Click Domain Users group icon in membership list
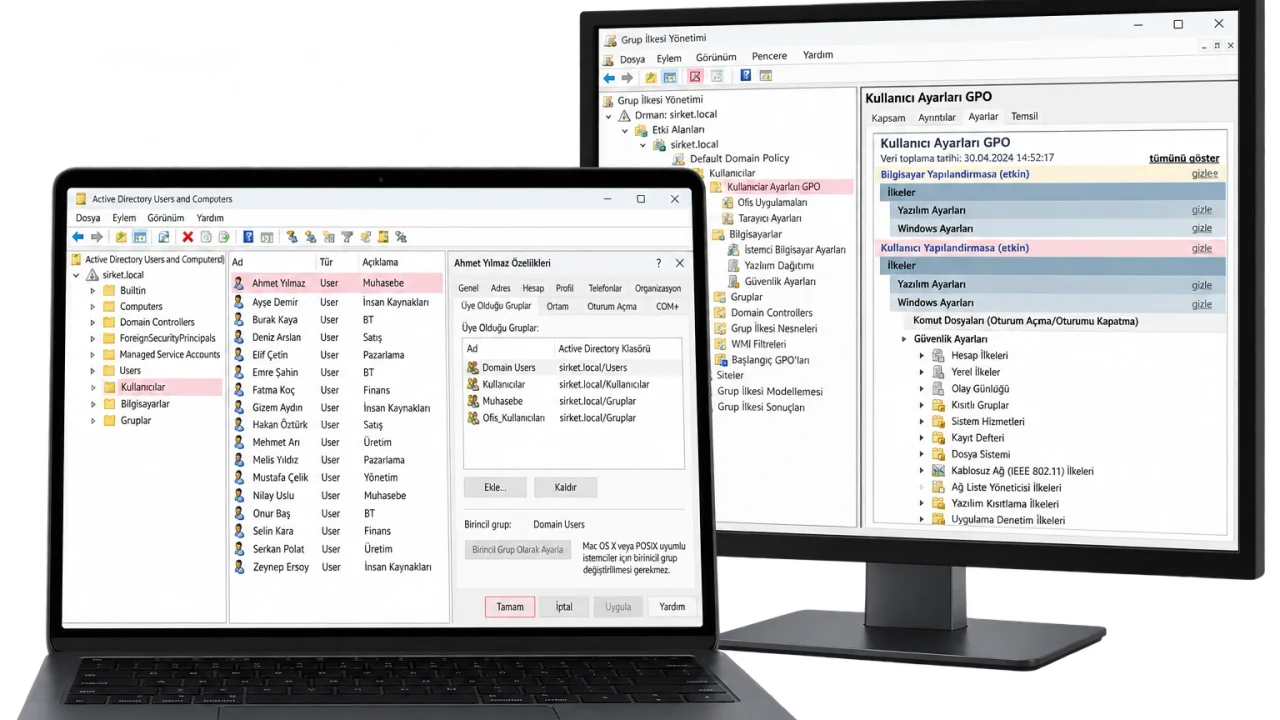Viewport: 1280px width, 720px height. tap(473, 368)
